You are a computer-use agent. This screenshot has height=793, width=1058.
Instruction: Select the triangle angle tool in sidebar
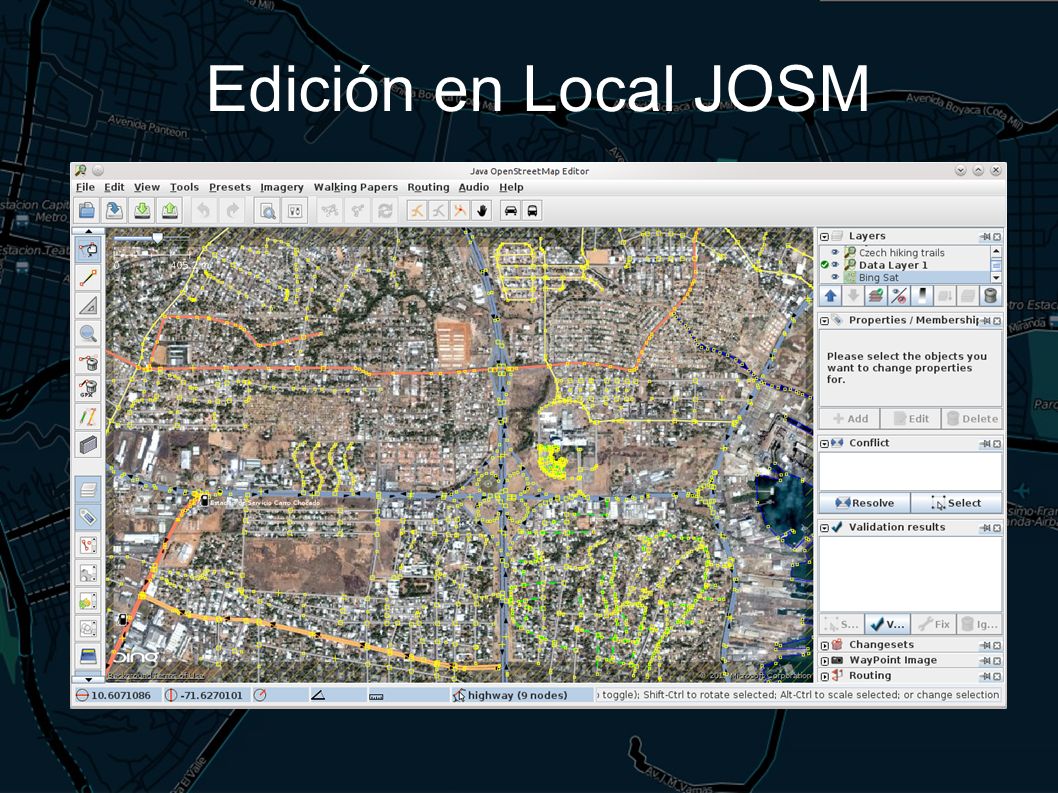click(x=88, y=305)
